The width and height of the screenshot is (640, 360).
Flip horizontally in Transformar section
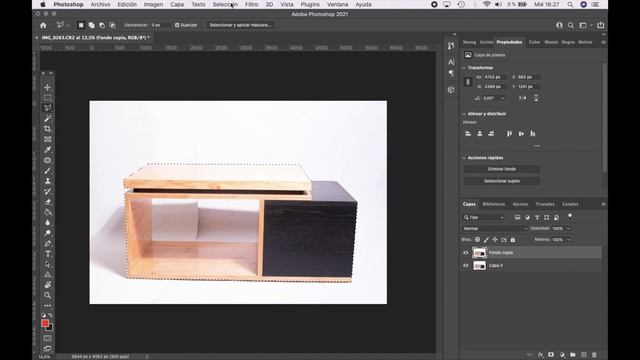click(522, 98)
